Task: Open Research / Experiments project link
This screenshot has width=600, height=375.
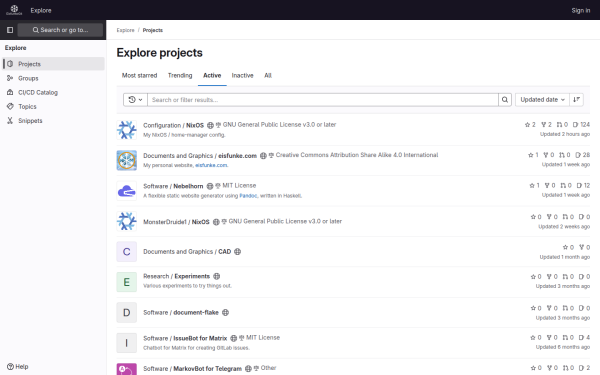Action: 176,276
